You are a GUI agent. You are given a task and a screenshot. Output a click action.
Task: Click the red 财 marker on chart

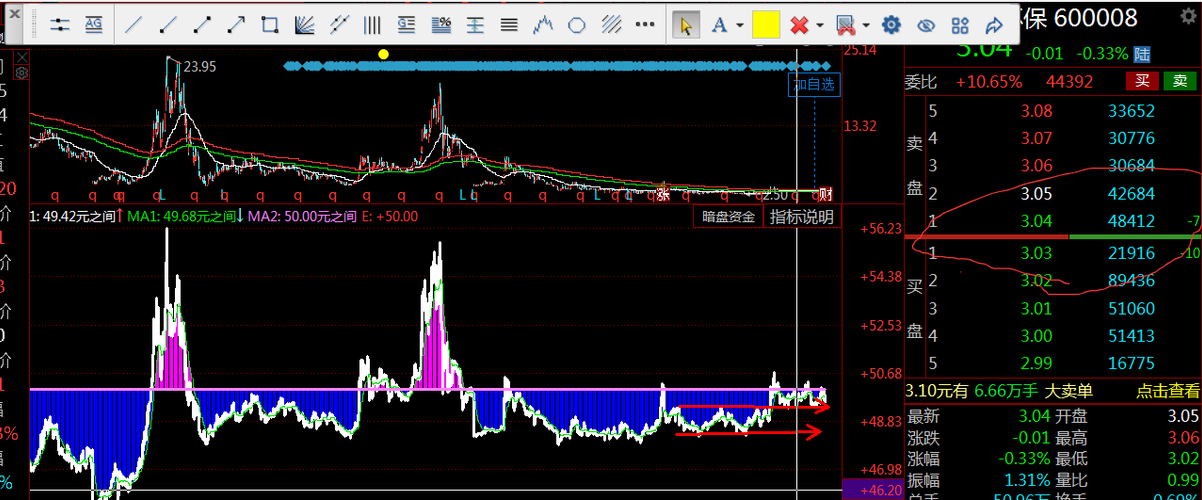tap(826, 193)
